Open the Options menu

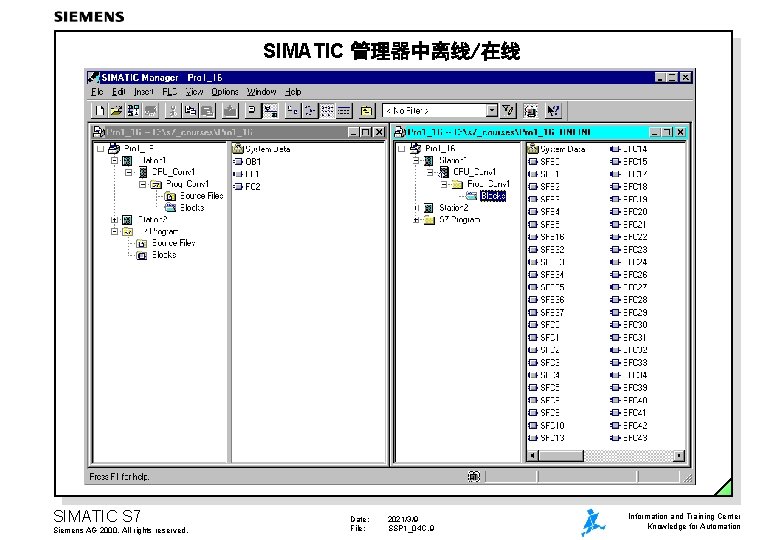[225, 92]
